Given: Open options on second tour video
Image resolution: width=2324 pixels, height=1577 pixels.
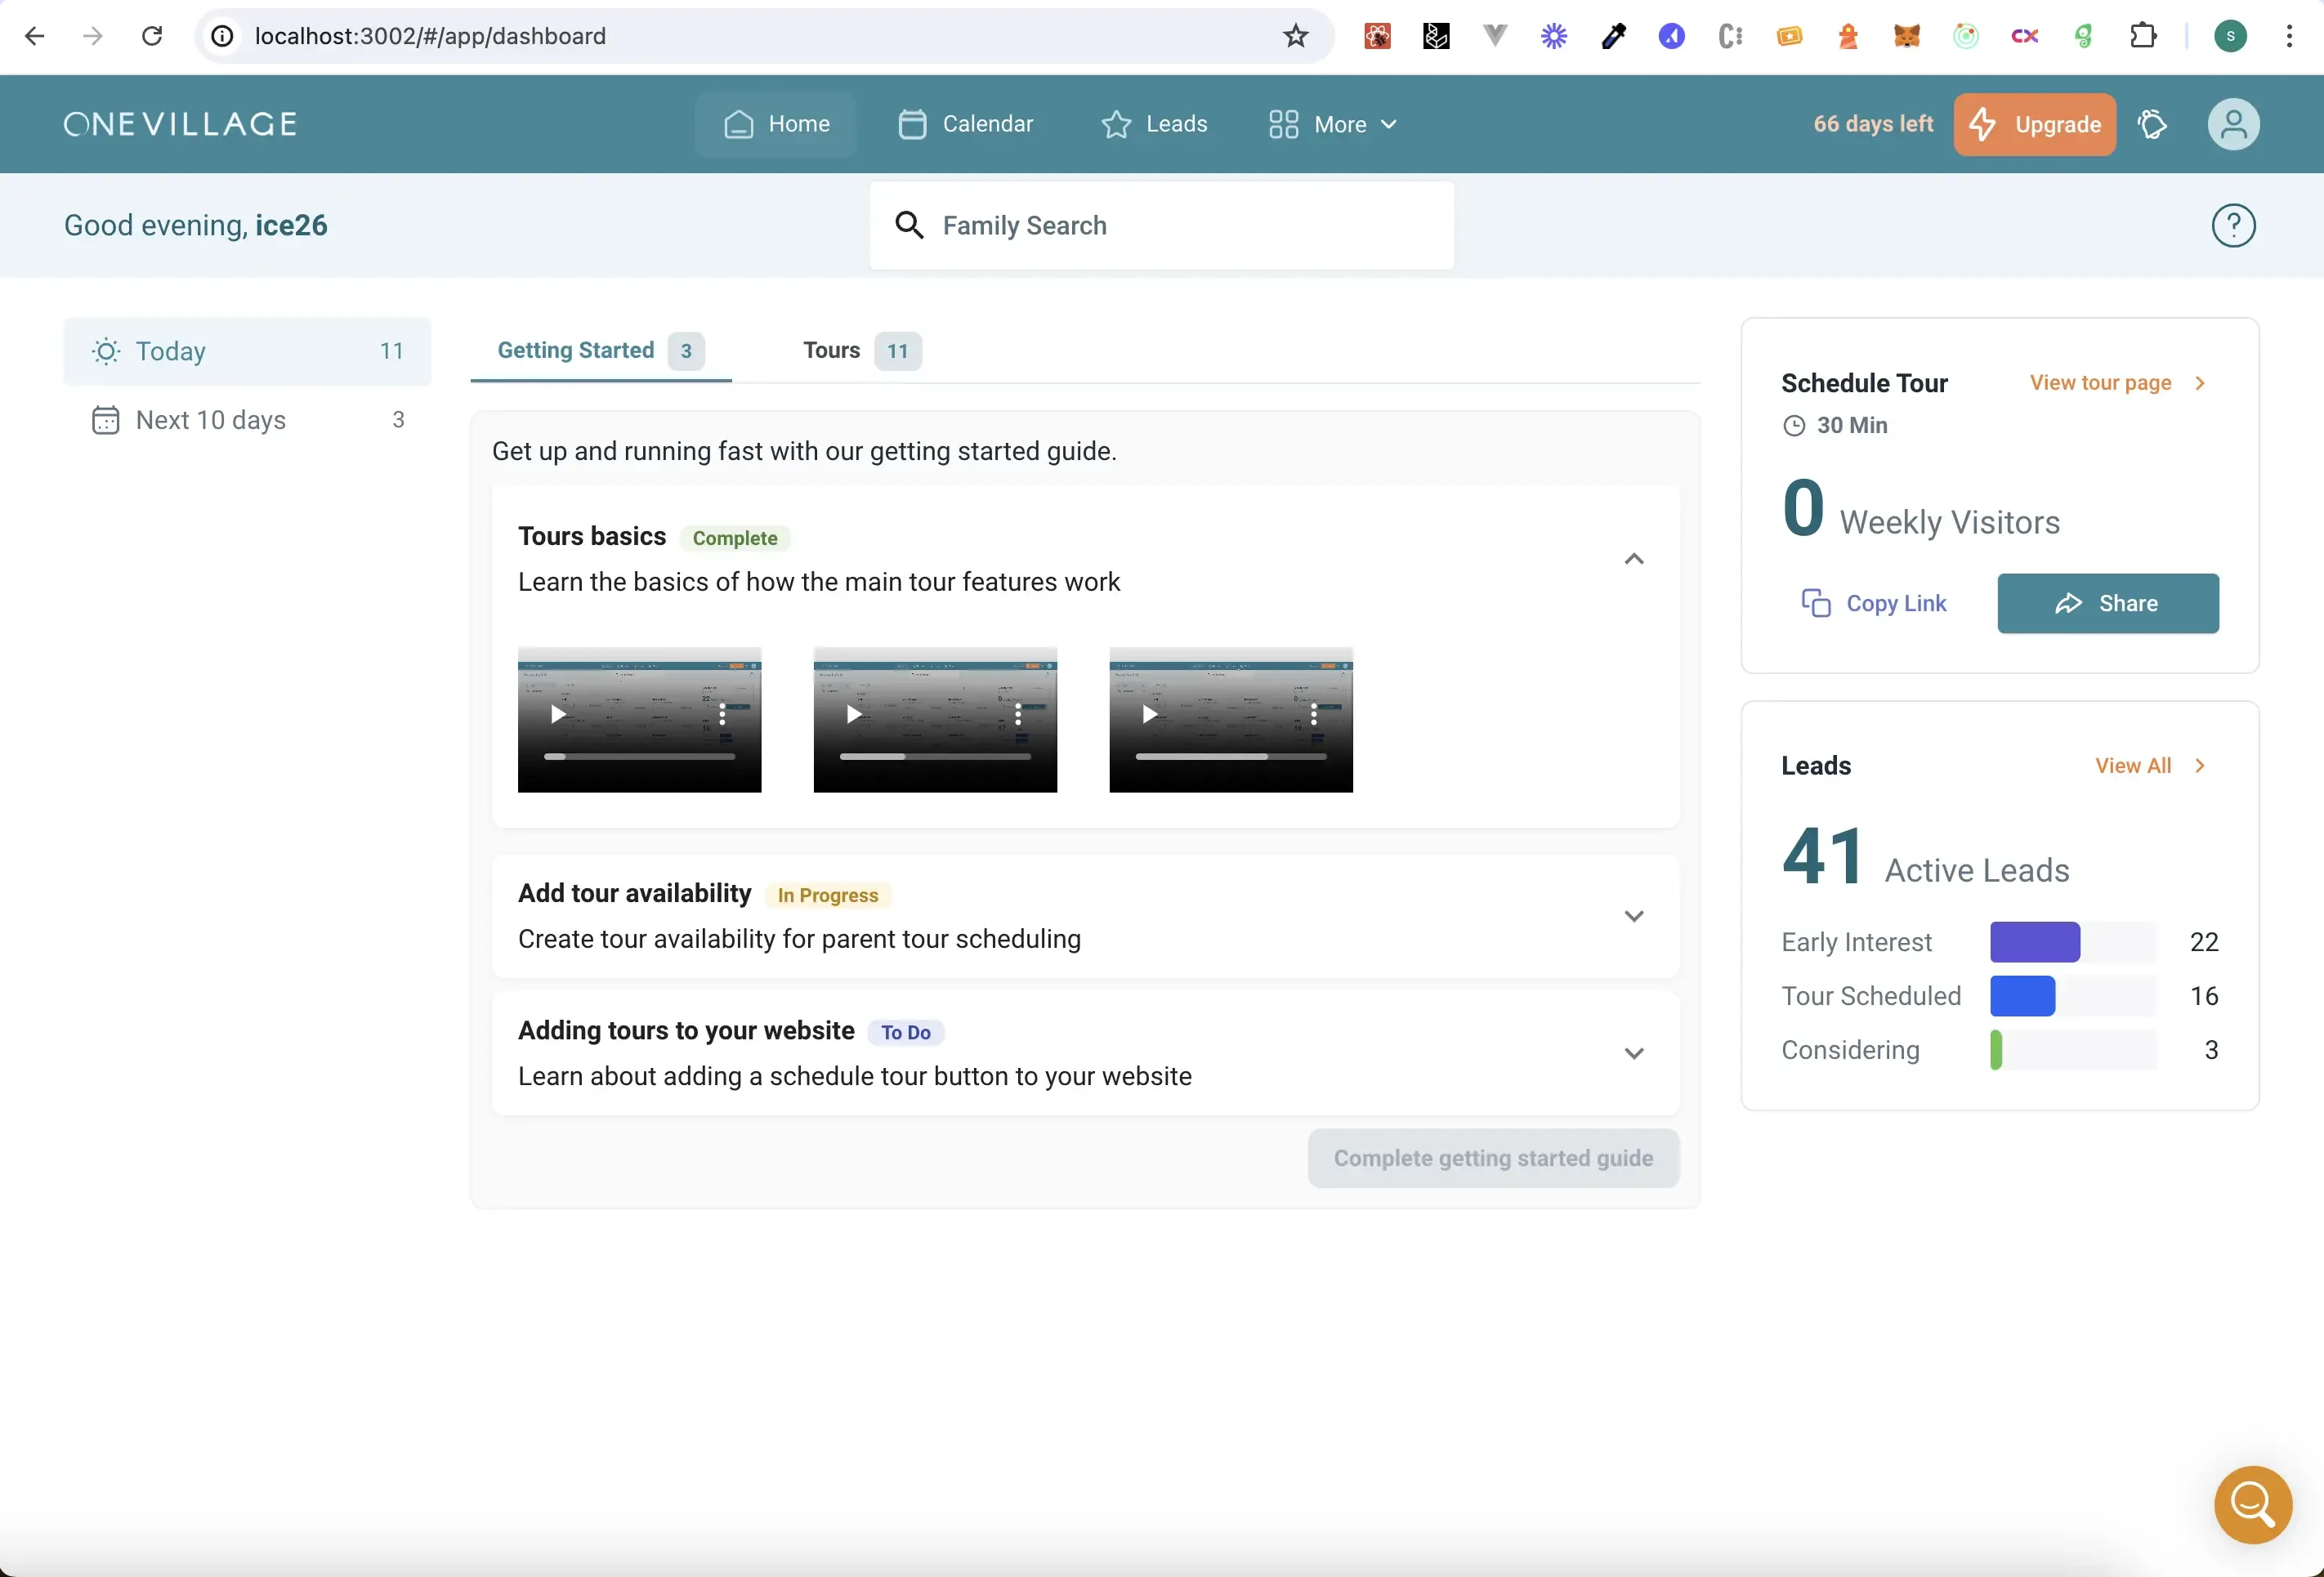Looking at the screenshot, I should (1018, 714).
